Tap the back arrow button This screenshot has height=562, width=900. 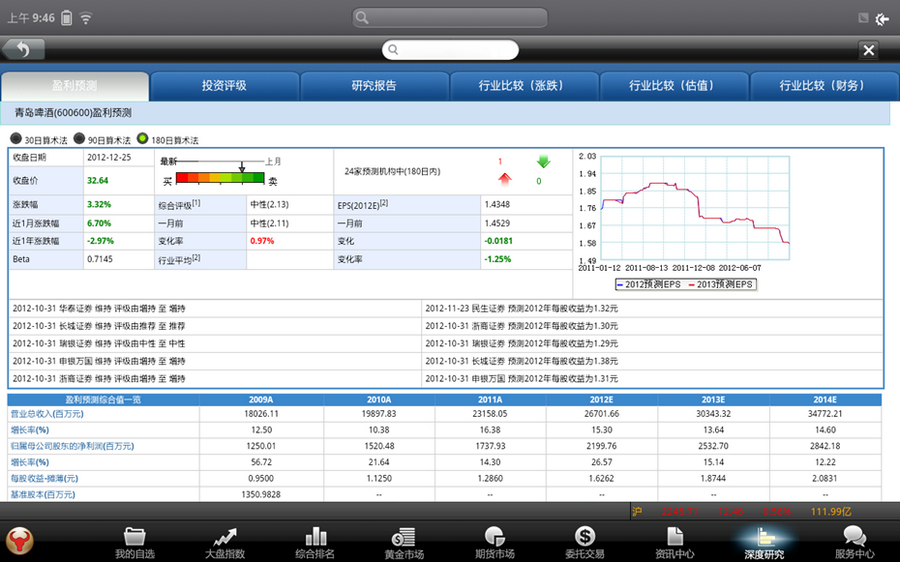click(x=23, y=50)
